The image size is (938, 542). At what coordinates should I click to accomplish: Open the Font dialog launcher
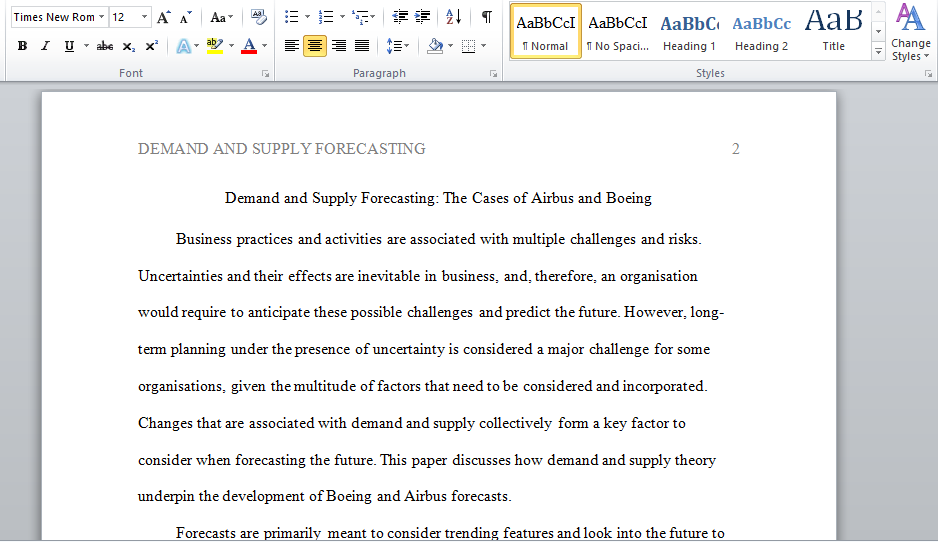265,74
